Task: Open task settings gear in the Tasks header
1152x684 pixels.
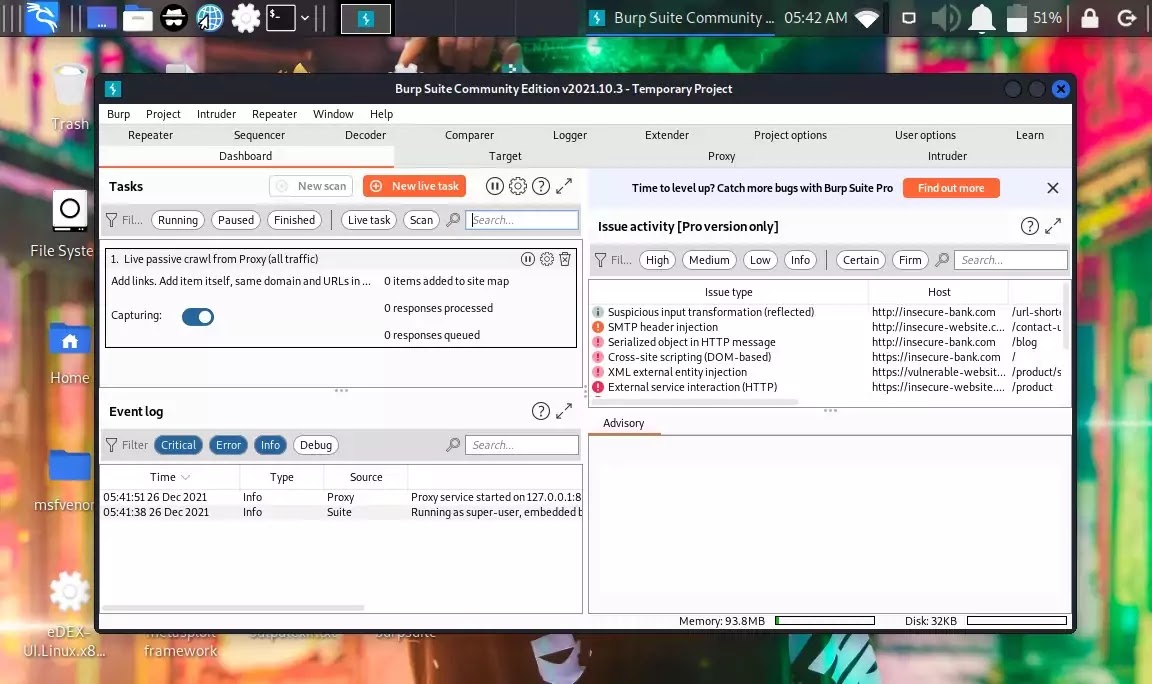Action: click(x=518, y=187)
